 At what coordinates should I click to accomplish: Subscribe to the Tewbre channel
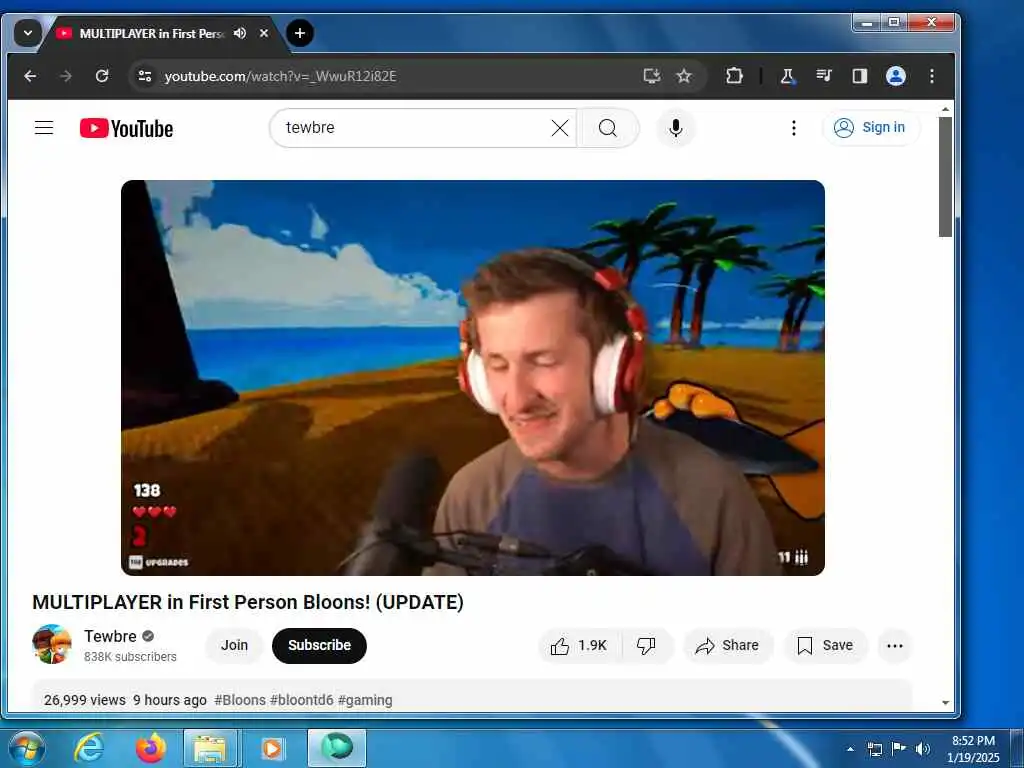pyautogui.click(x=319, y=645)
